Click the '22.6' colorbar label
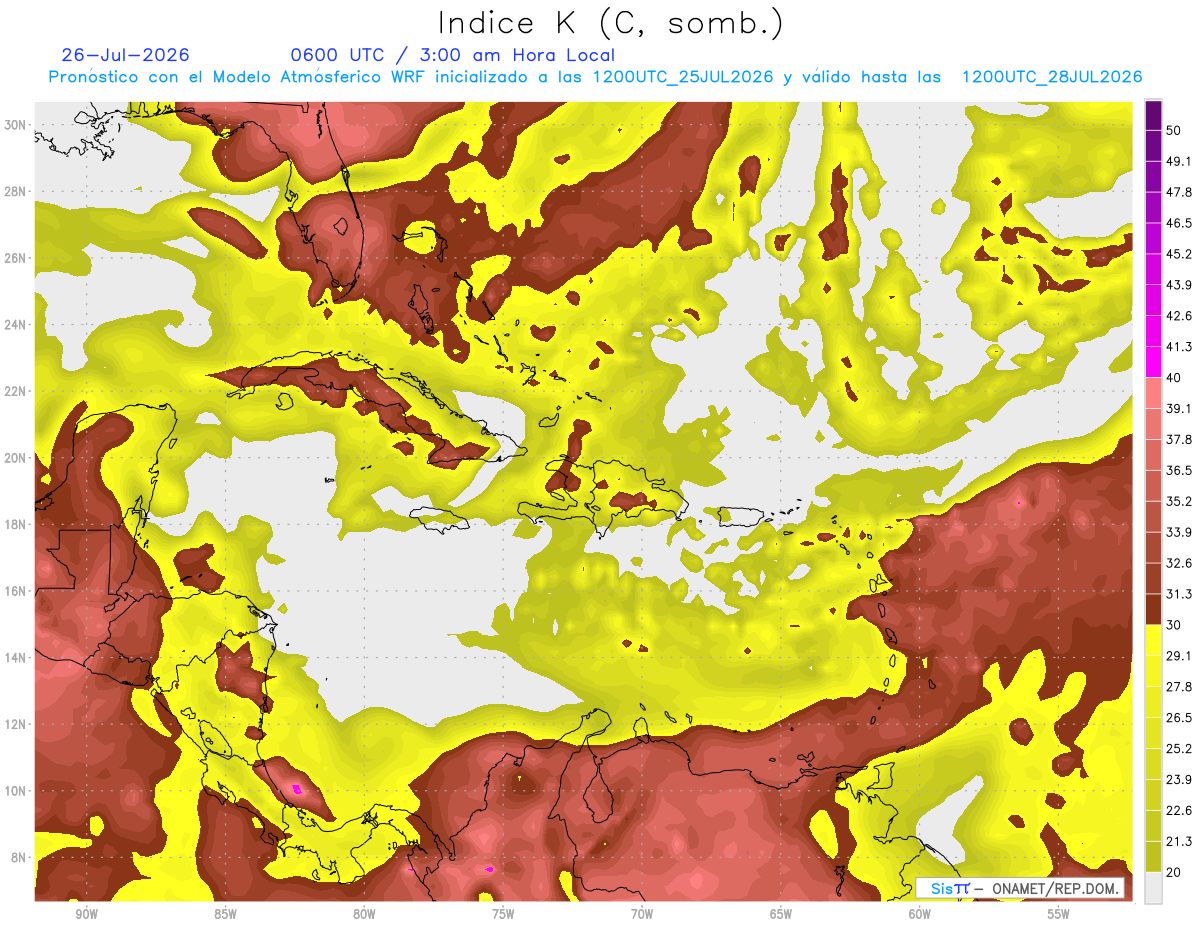 point(1179,810)
